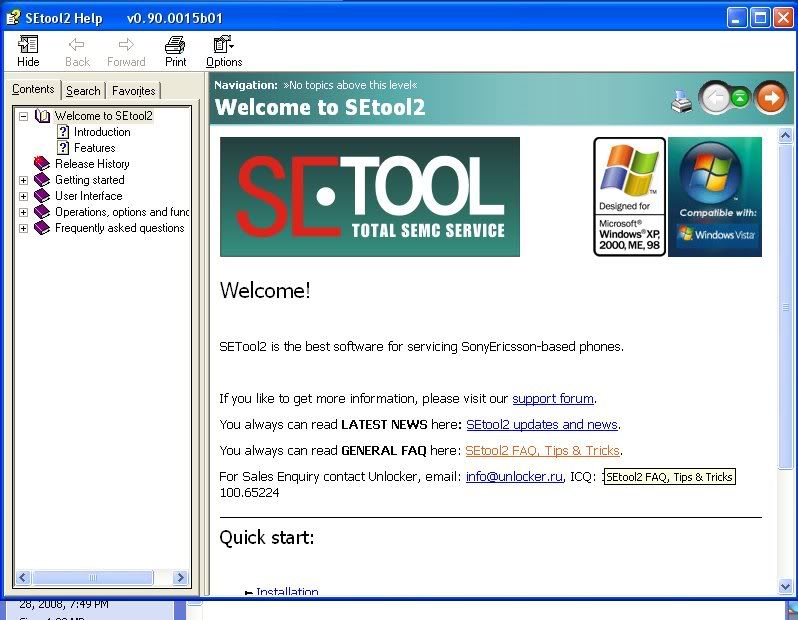The image size is (798, 620).
Task: Click the printer icon in header
Action: (x=681, y=100)
